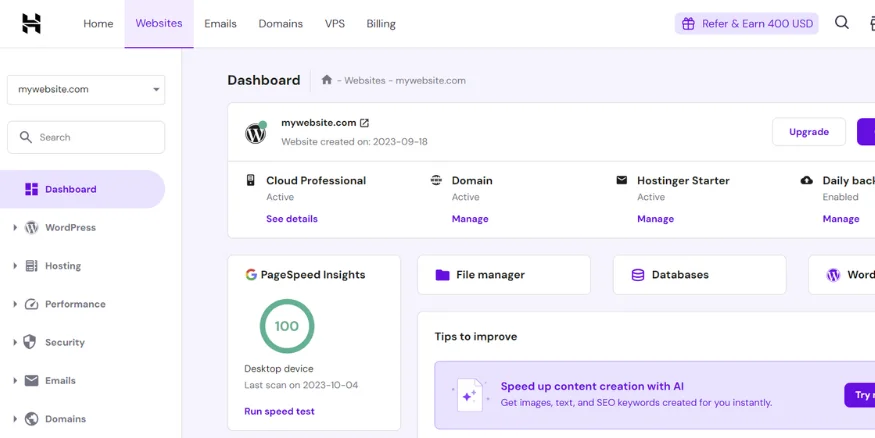This screenshot has height=438, width=875.
Task: Open mywebsite.com external link icon
Action: (364, 123)
